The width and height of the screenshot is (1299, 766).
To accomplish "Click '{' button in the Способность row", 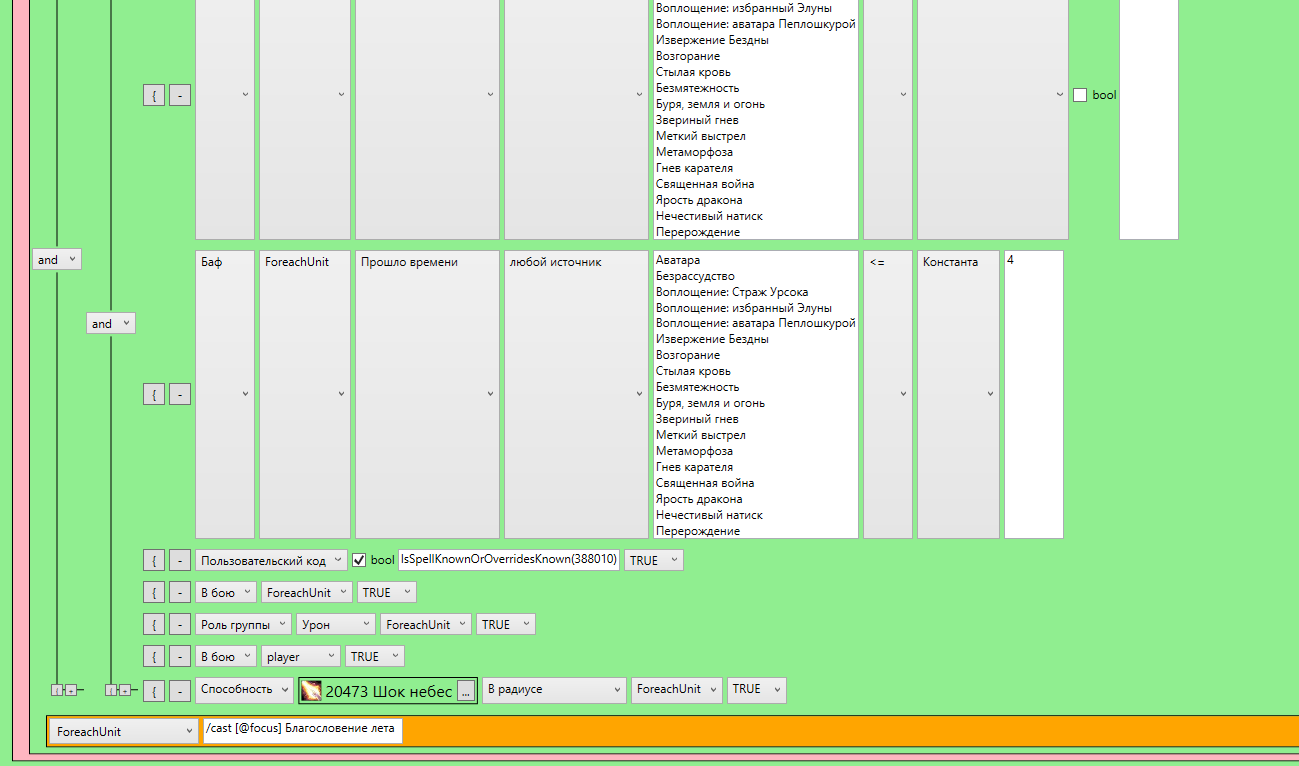I will [x=154, y=690].
